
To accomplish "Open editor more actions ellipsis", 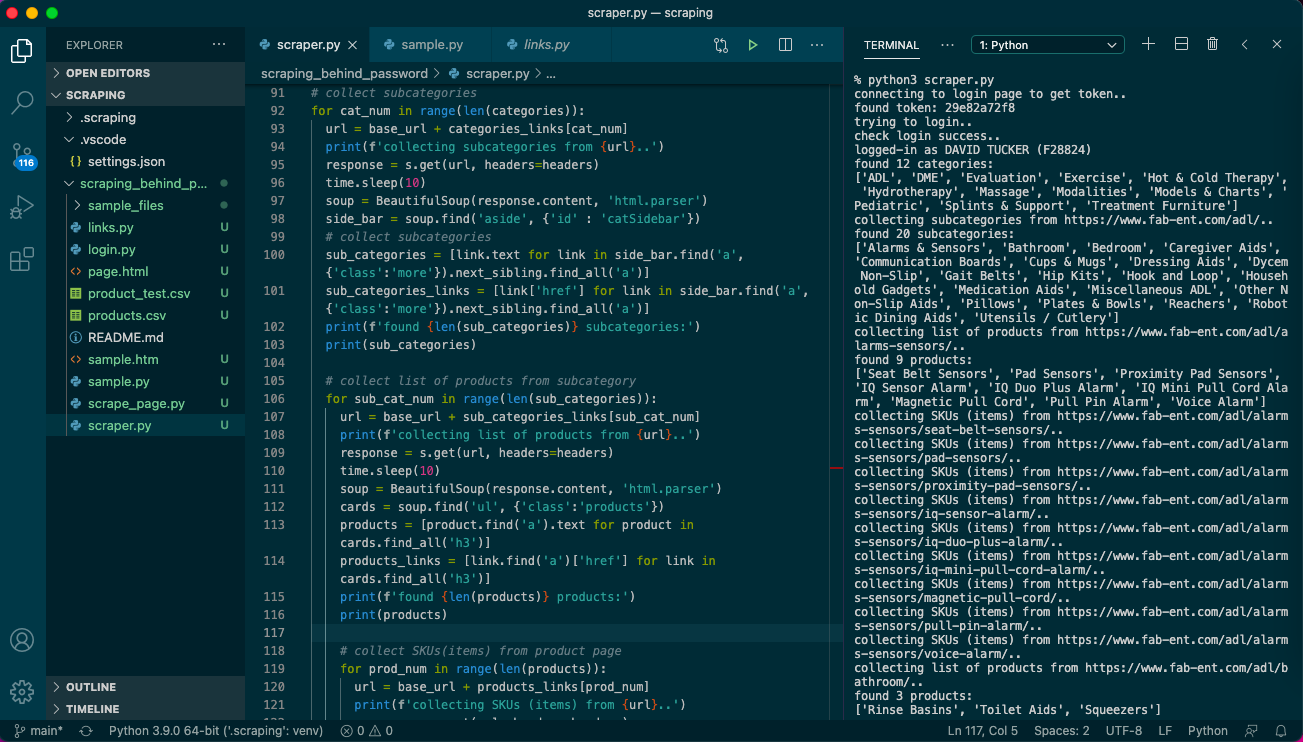I will coord(817,45).
